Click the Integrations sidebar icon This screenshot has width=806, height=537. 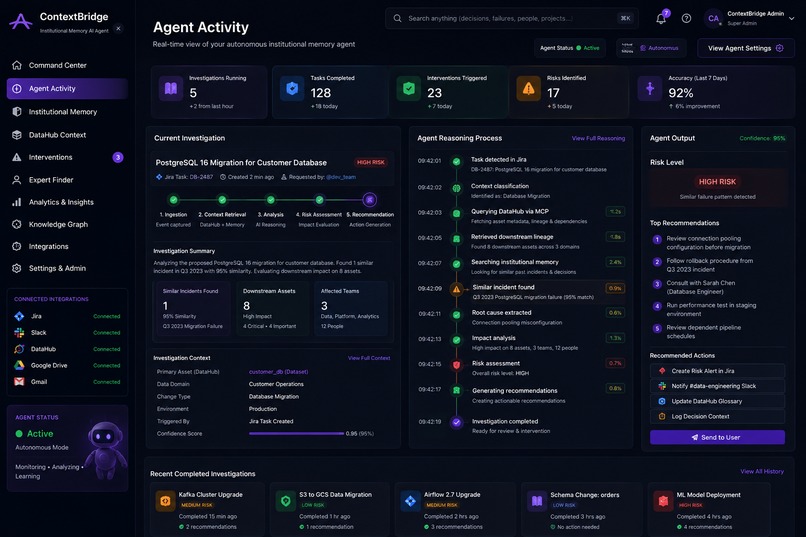pos(17,246)
